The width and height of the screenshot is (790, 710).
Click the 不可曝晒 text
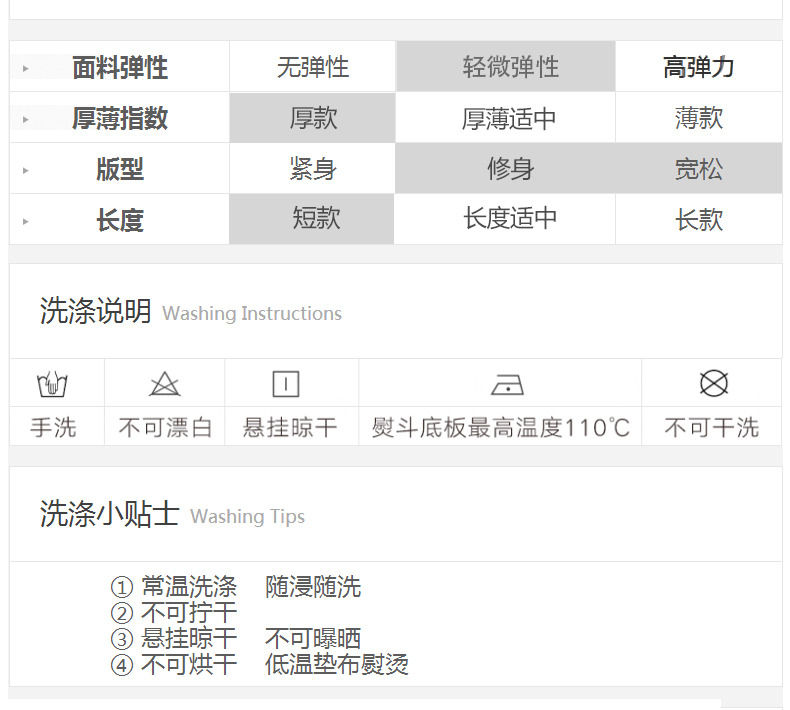coord(313,638)
